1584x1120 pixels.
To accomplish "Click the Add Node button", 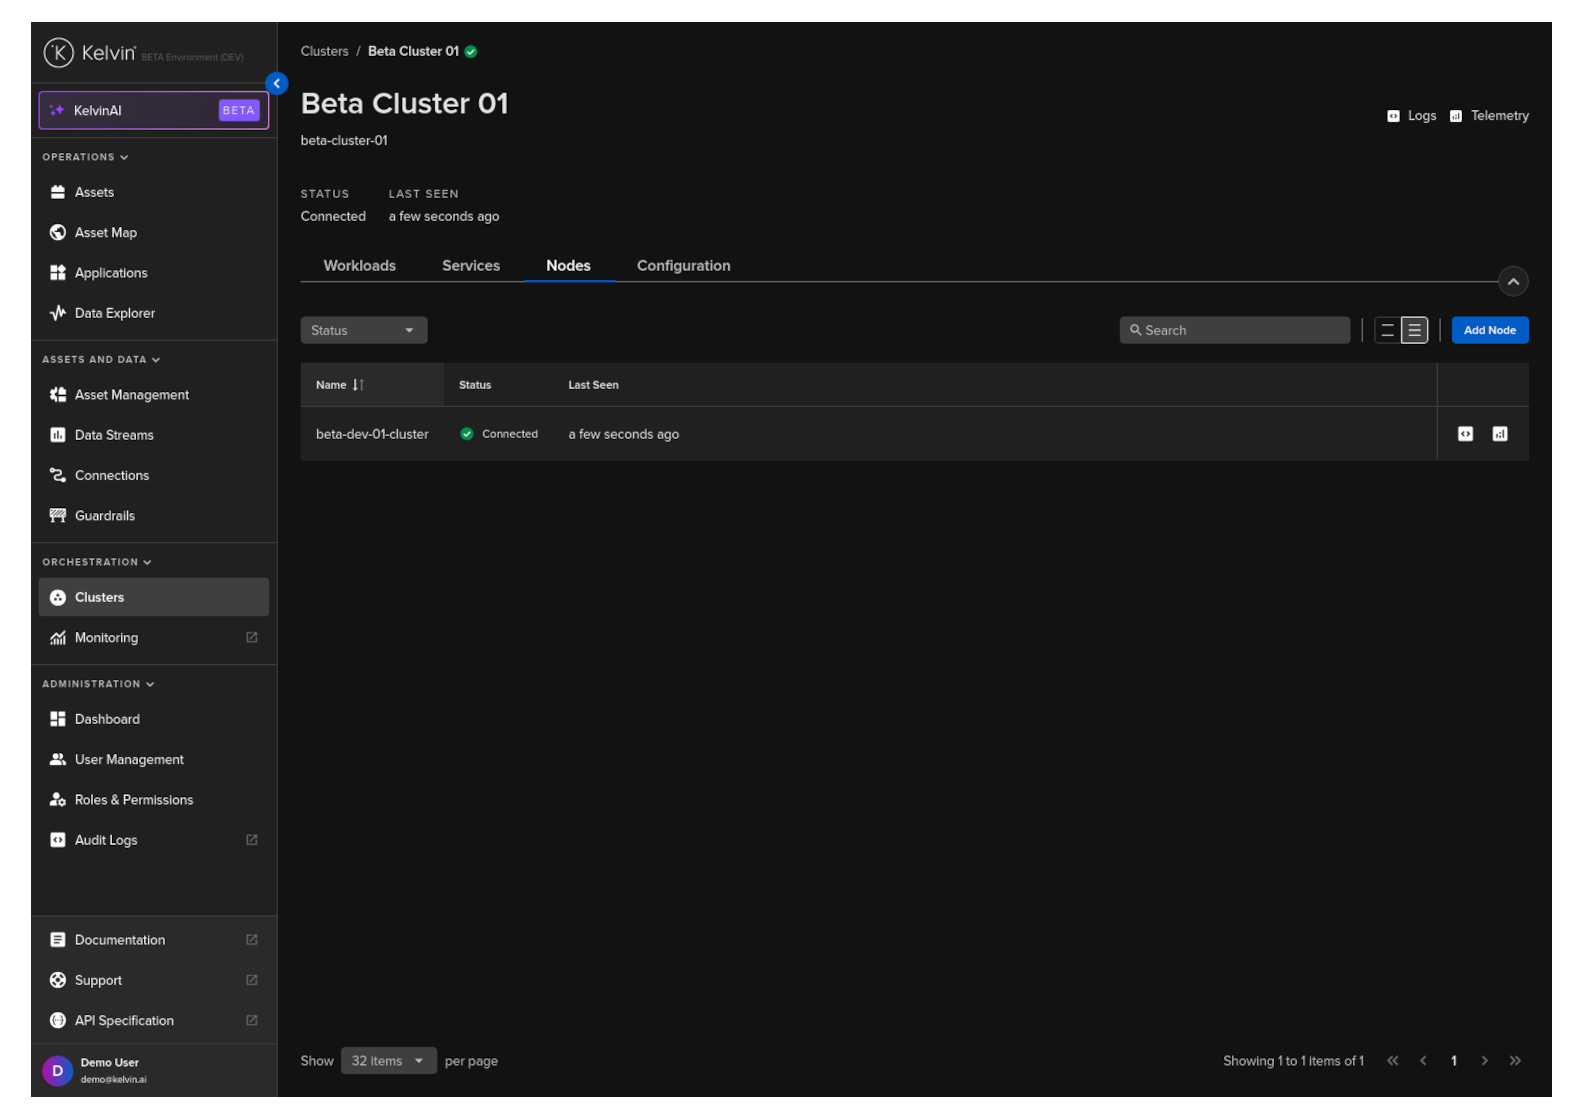I will click(x=1489, y=331).
